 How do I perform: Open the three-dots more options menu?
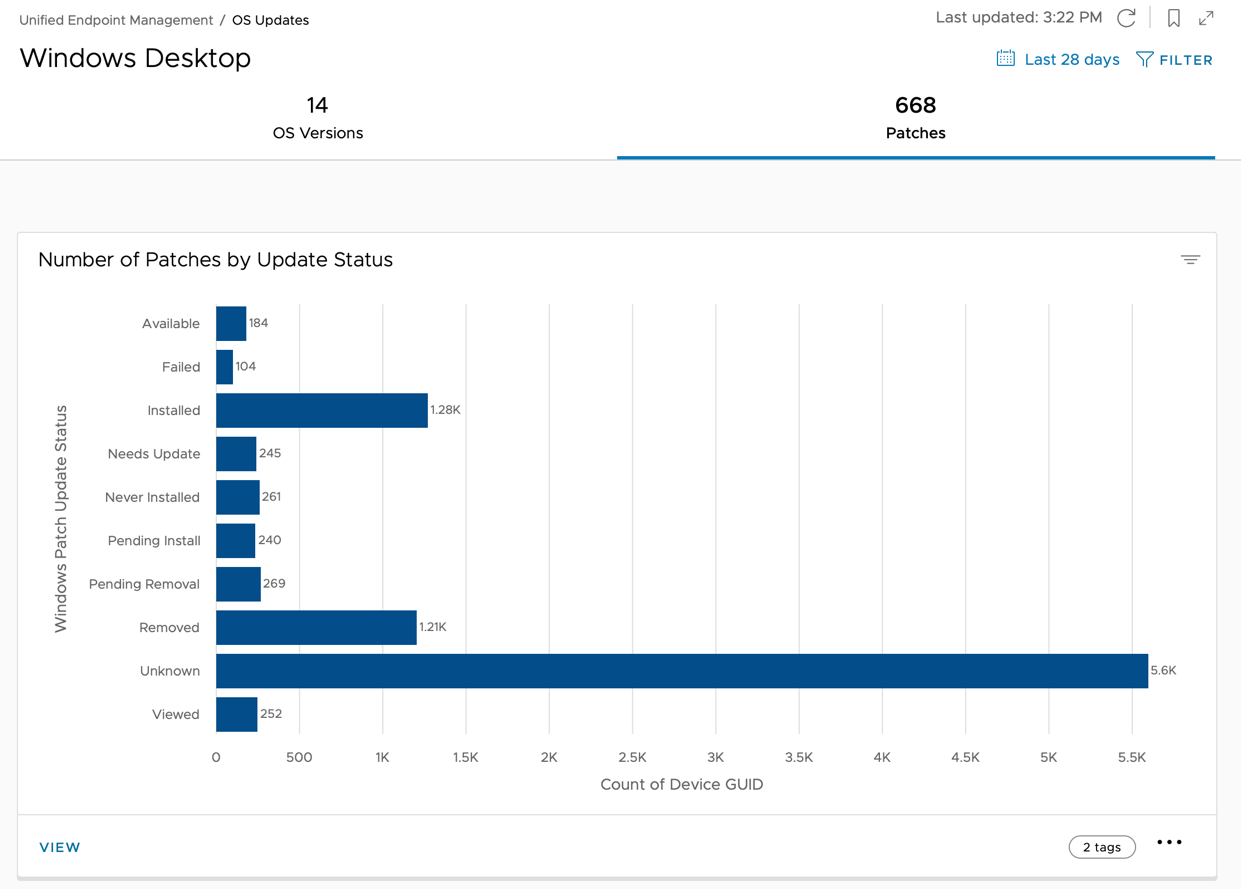point(1169,843)
